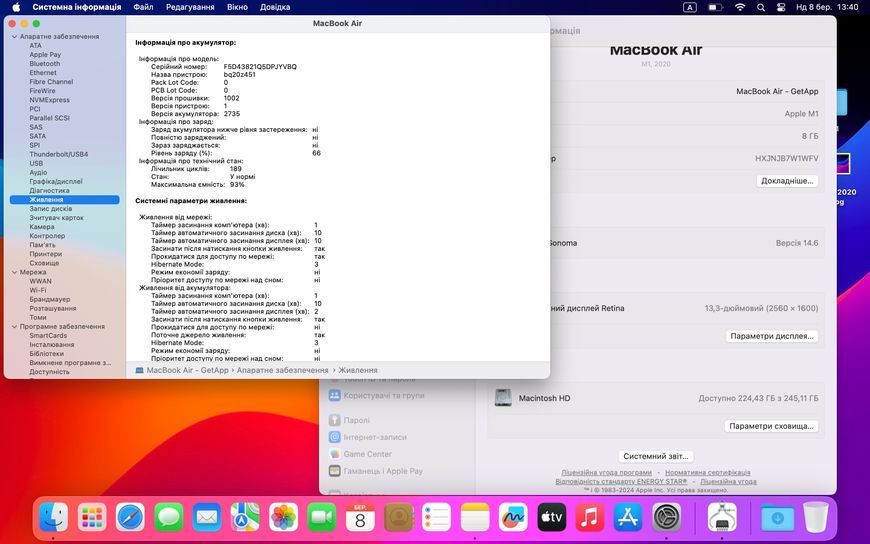Open the Ліцензійна угода програми link

pyautogui.click(x=606, y=472)
